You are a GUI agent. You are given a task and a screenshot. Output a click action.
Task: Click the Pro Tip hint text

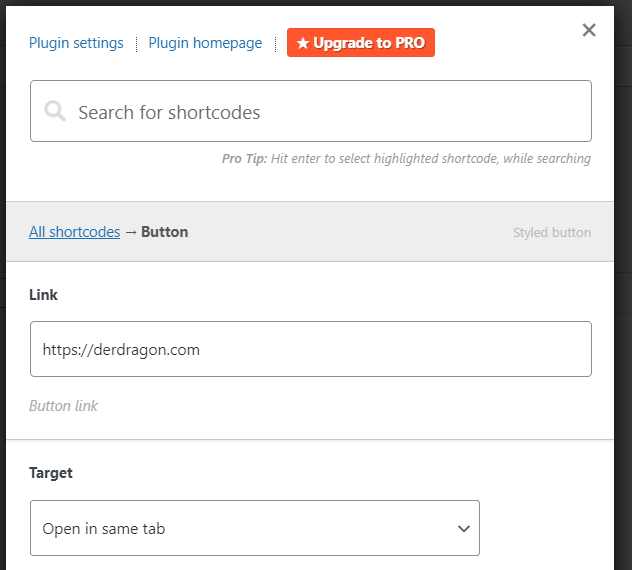[406, 159]
